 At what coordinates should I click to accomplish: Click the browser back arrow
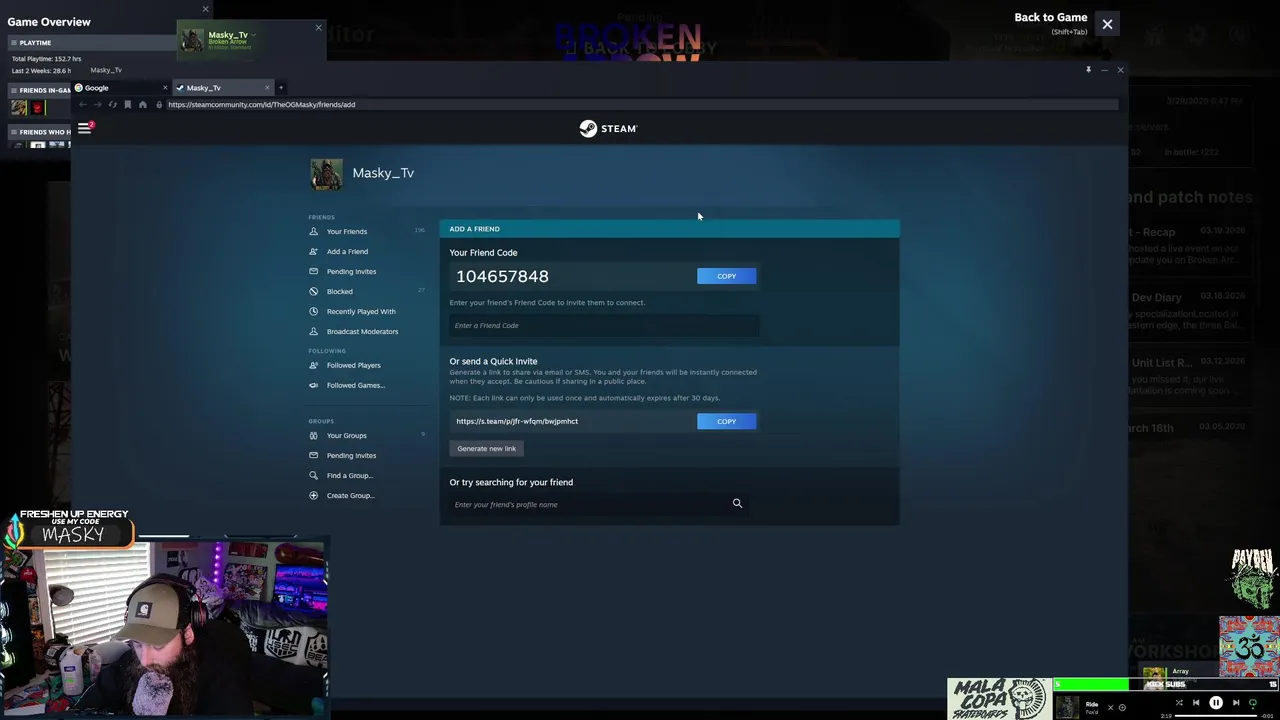tap(83, 104)
